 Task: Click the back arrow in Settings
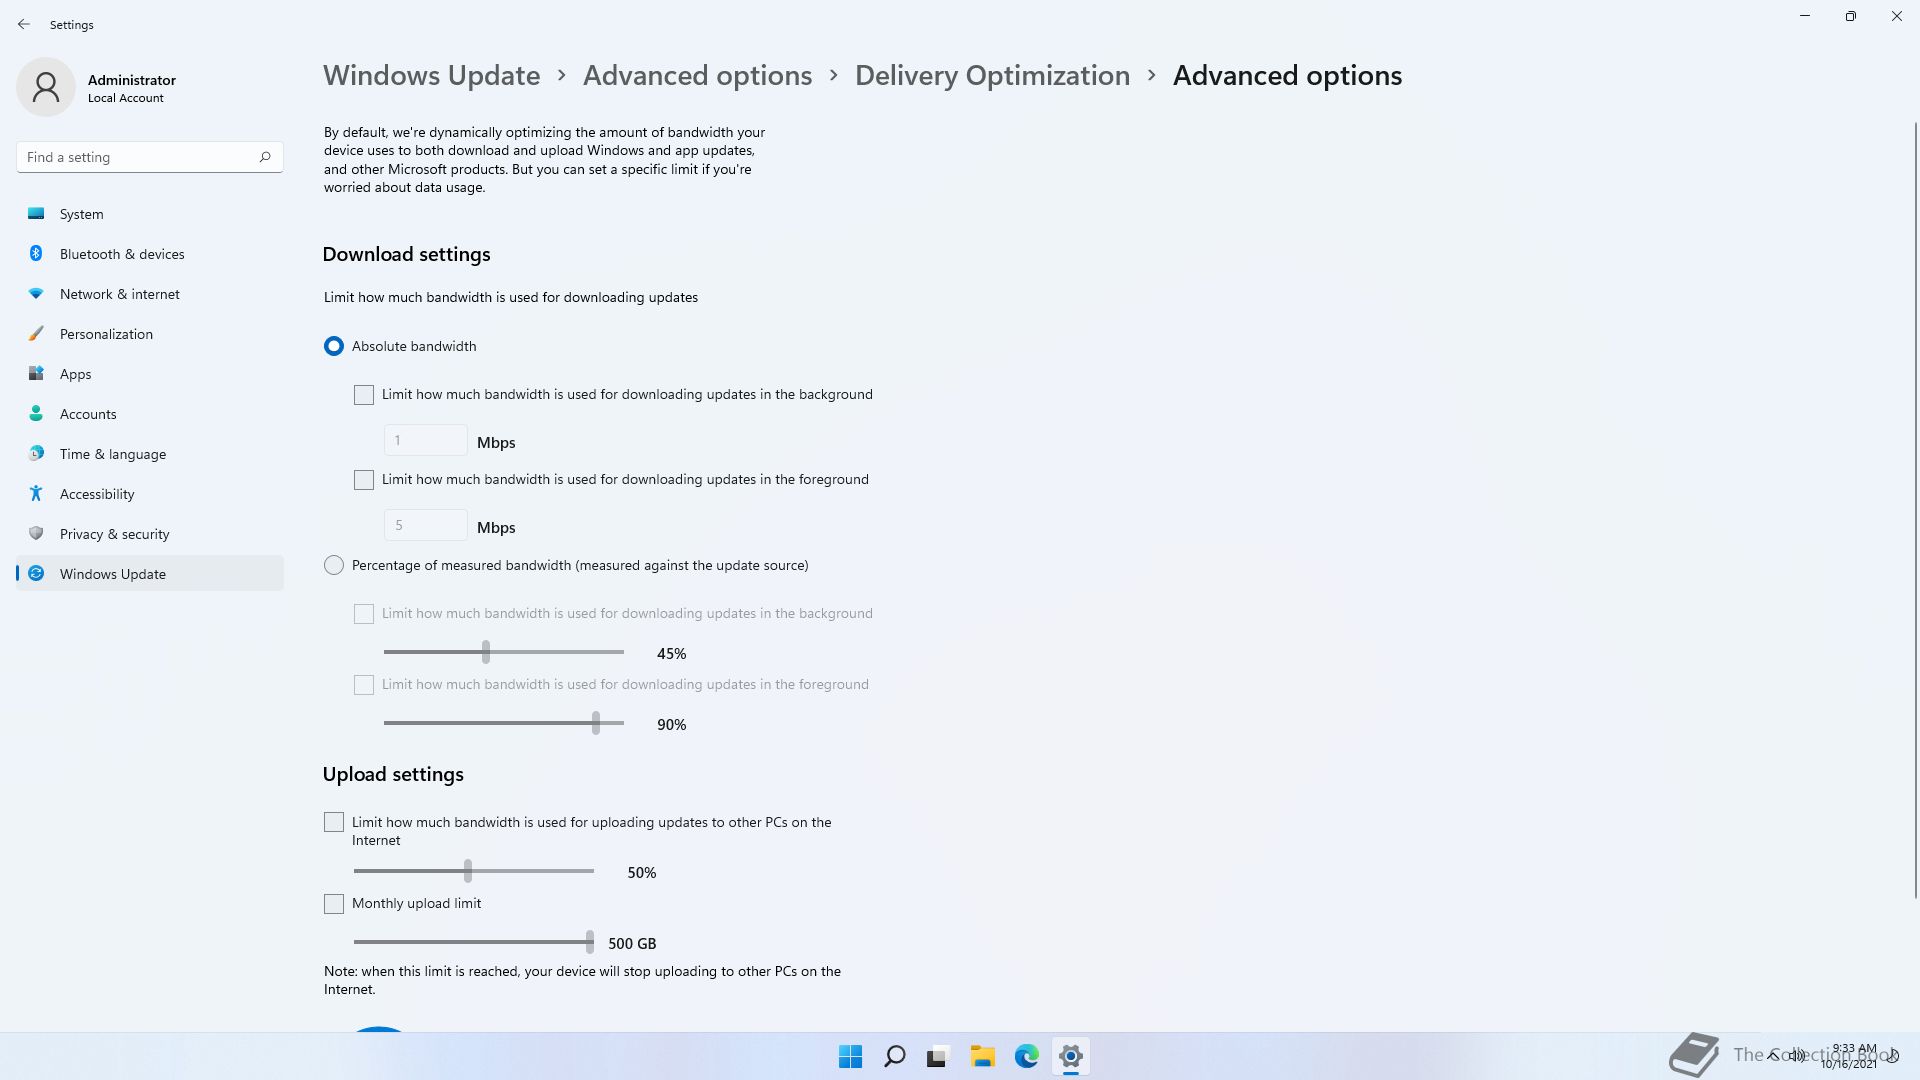click(x=24, y=24)
